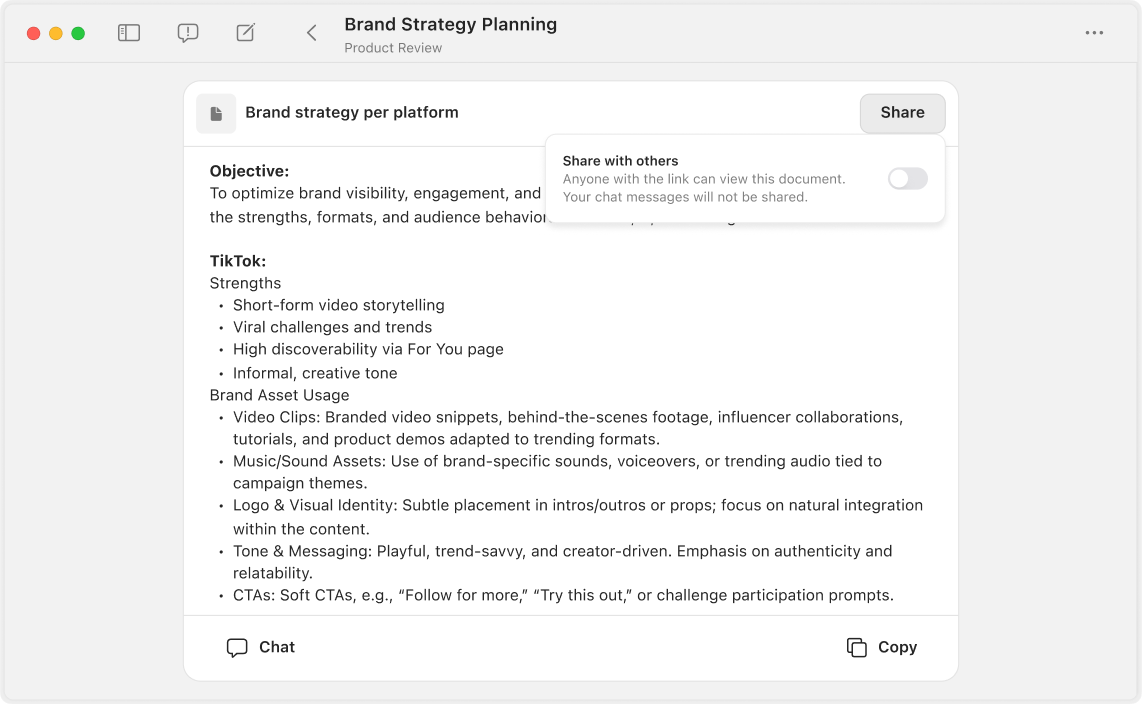Click the Share button
The image size is (1142, 704).
[x=902, y=113]
